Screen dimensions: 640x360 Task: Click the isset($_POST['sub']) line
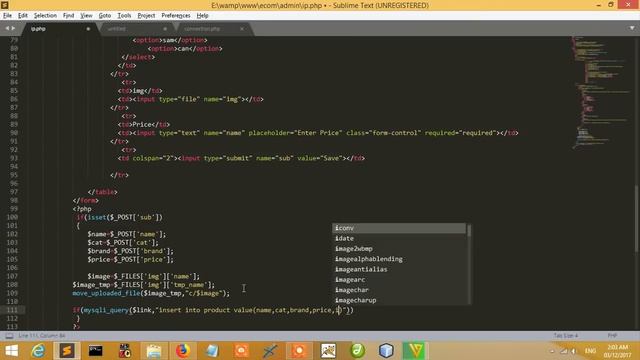120,218
